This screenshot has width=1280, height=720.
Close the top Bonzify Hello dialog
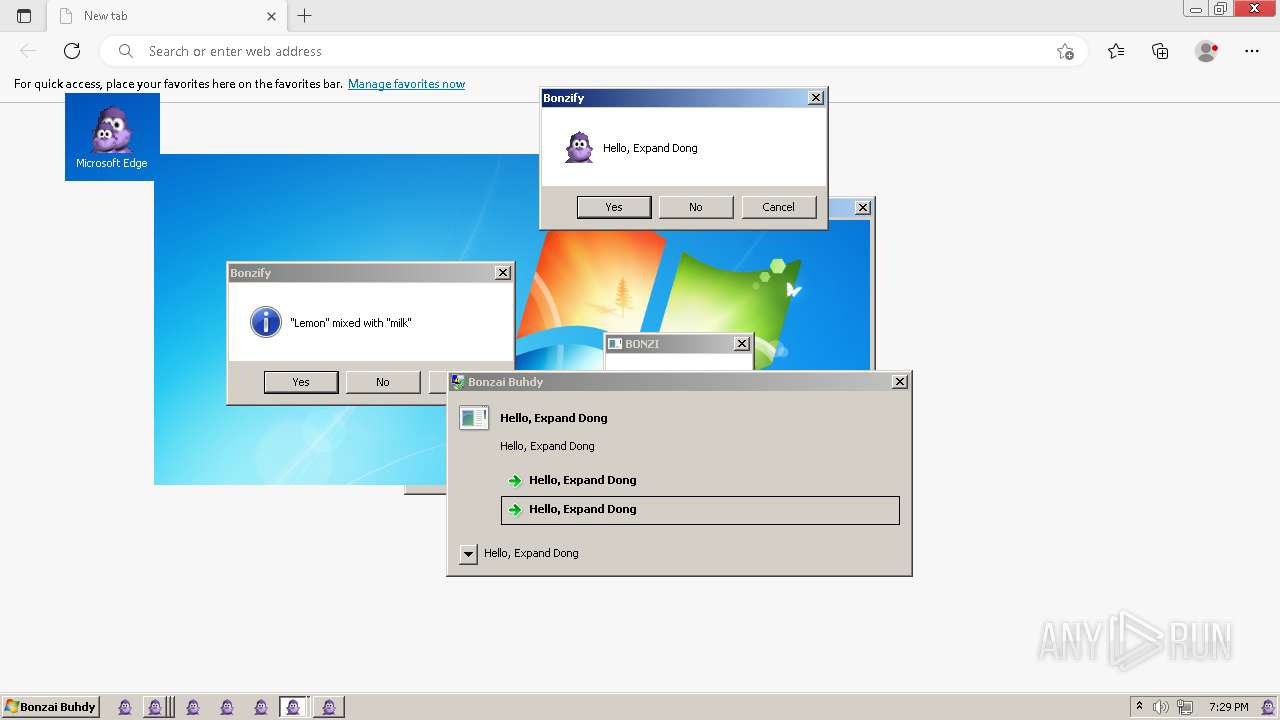[x=816, y=97]
